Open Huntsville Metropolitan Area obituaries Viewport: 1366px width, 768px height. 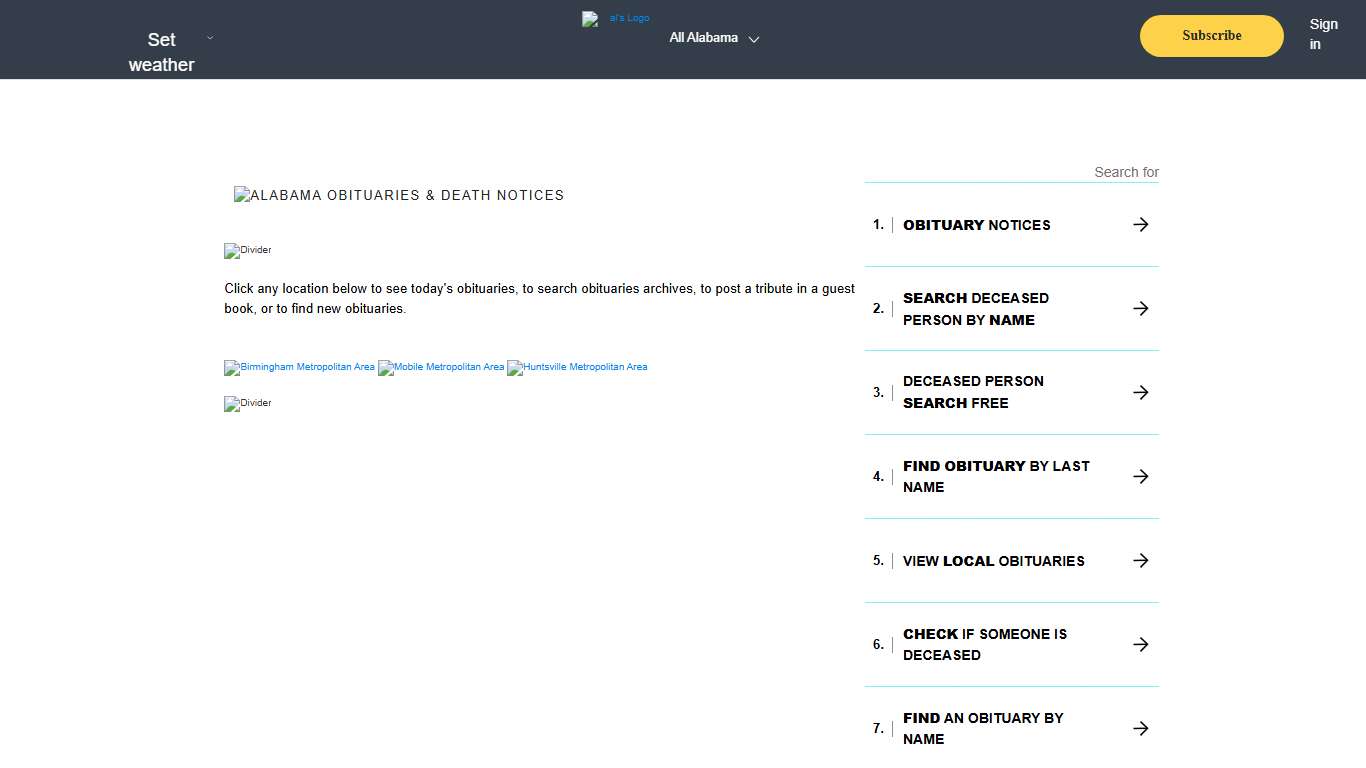coord(577,367)
